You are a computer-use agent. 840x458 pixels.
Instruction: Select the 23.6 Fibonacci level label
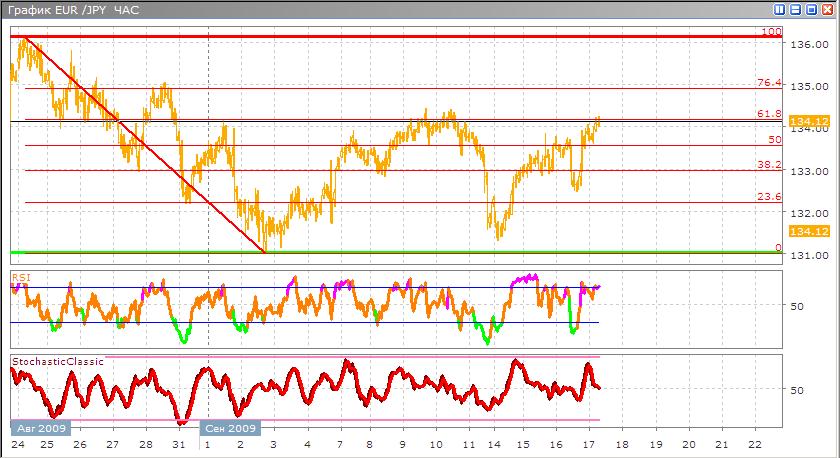tap(768, 197)
